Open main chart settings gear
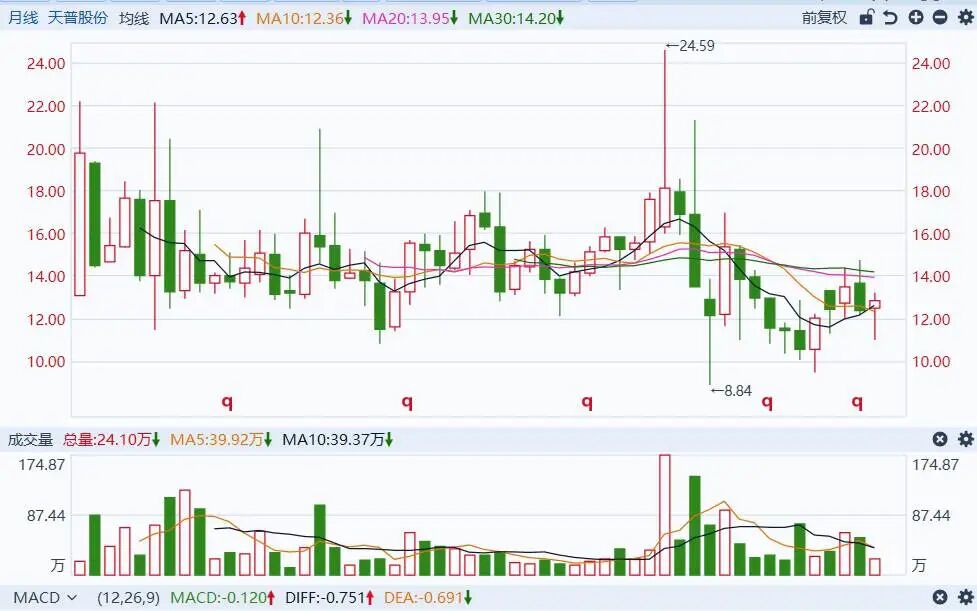 pyautogui.click(x=964, y=17)
